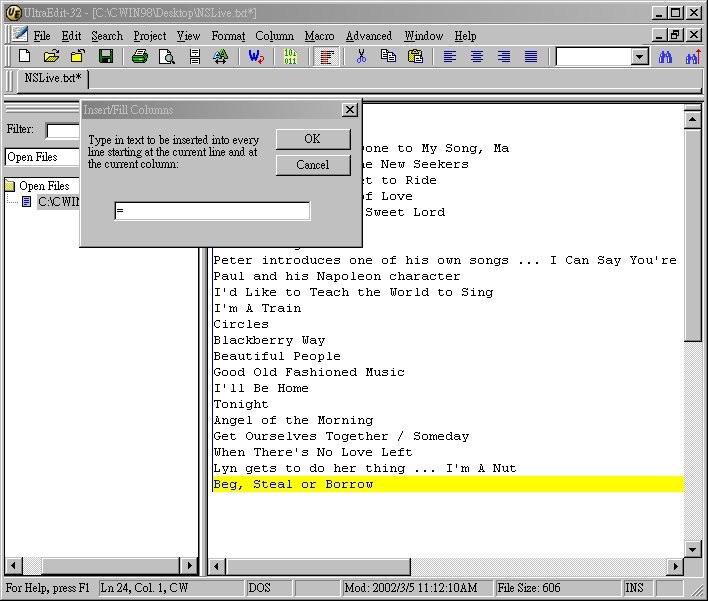This screenshot has height=601, width=708.
Task: Toggle Hex Edit mode icon
Action: click(x=290, y=56)
